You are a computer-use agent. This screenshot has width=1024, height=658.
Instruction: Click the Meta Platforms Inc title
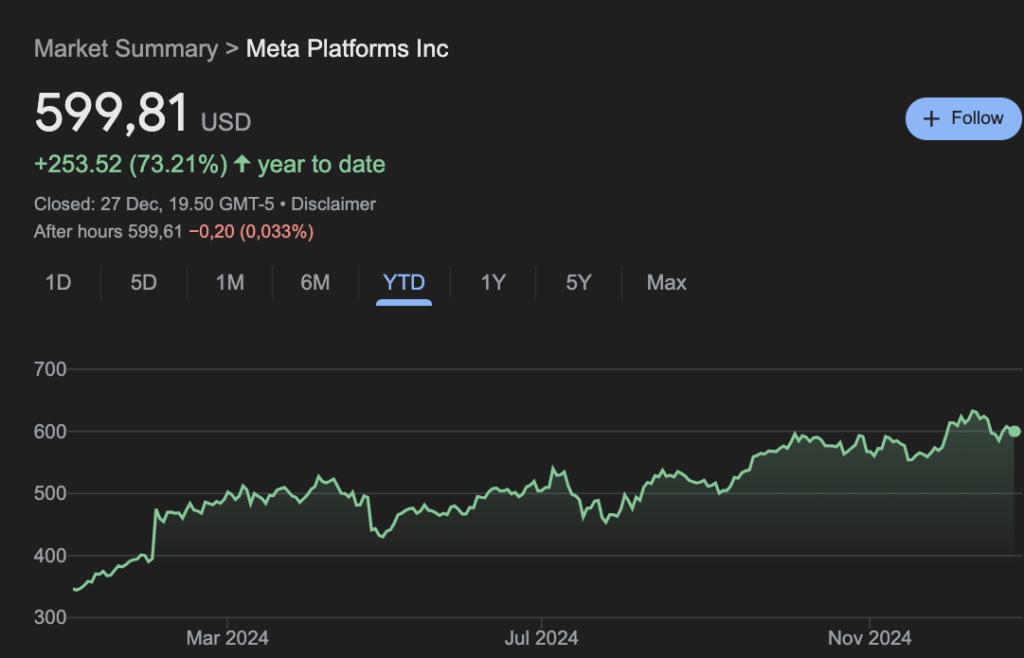tap(347, 48)
